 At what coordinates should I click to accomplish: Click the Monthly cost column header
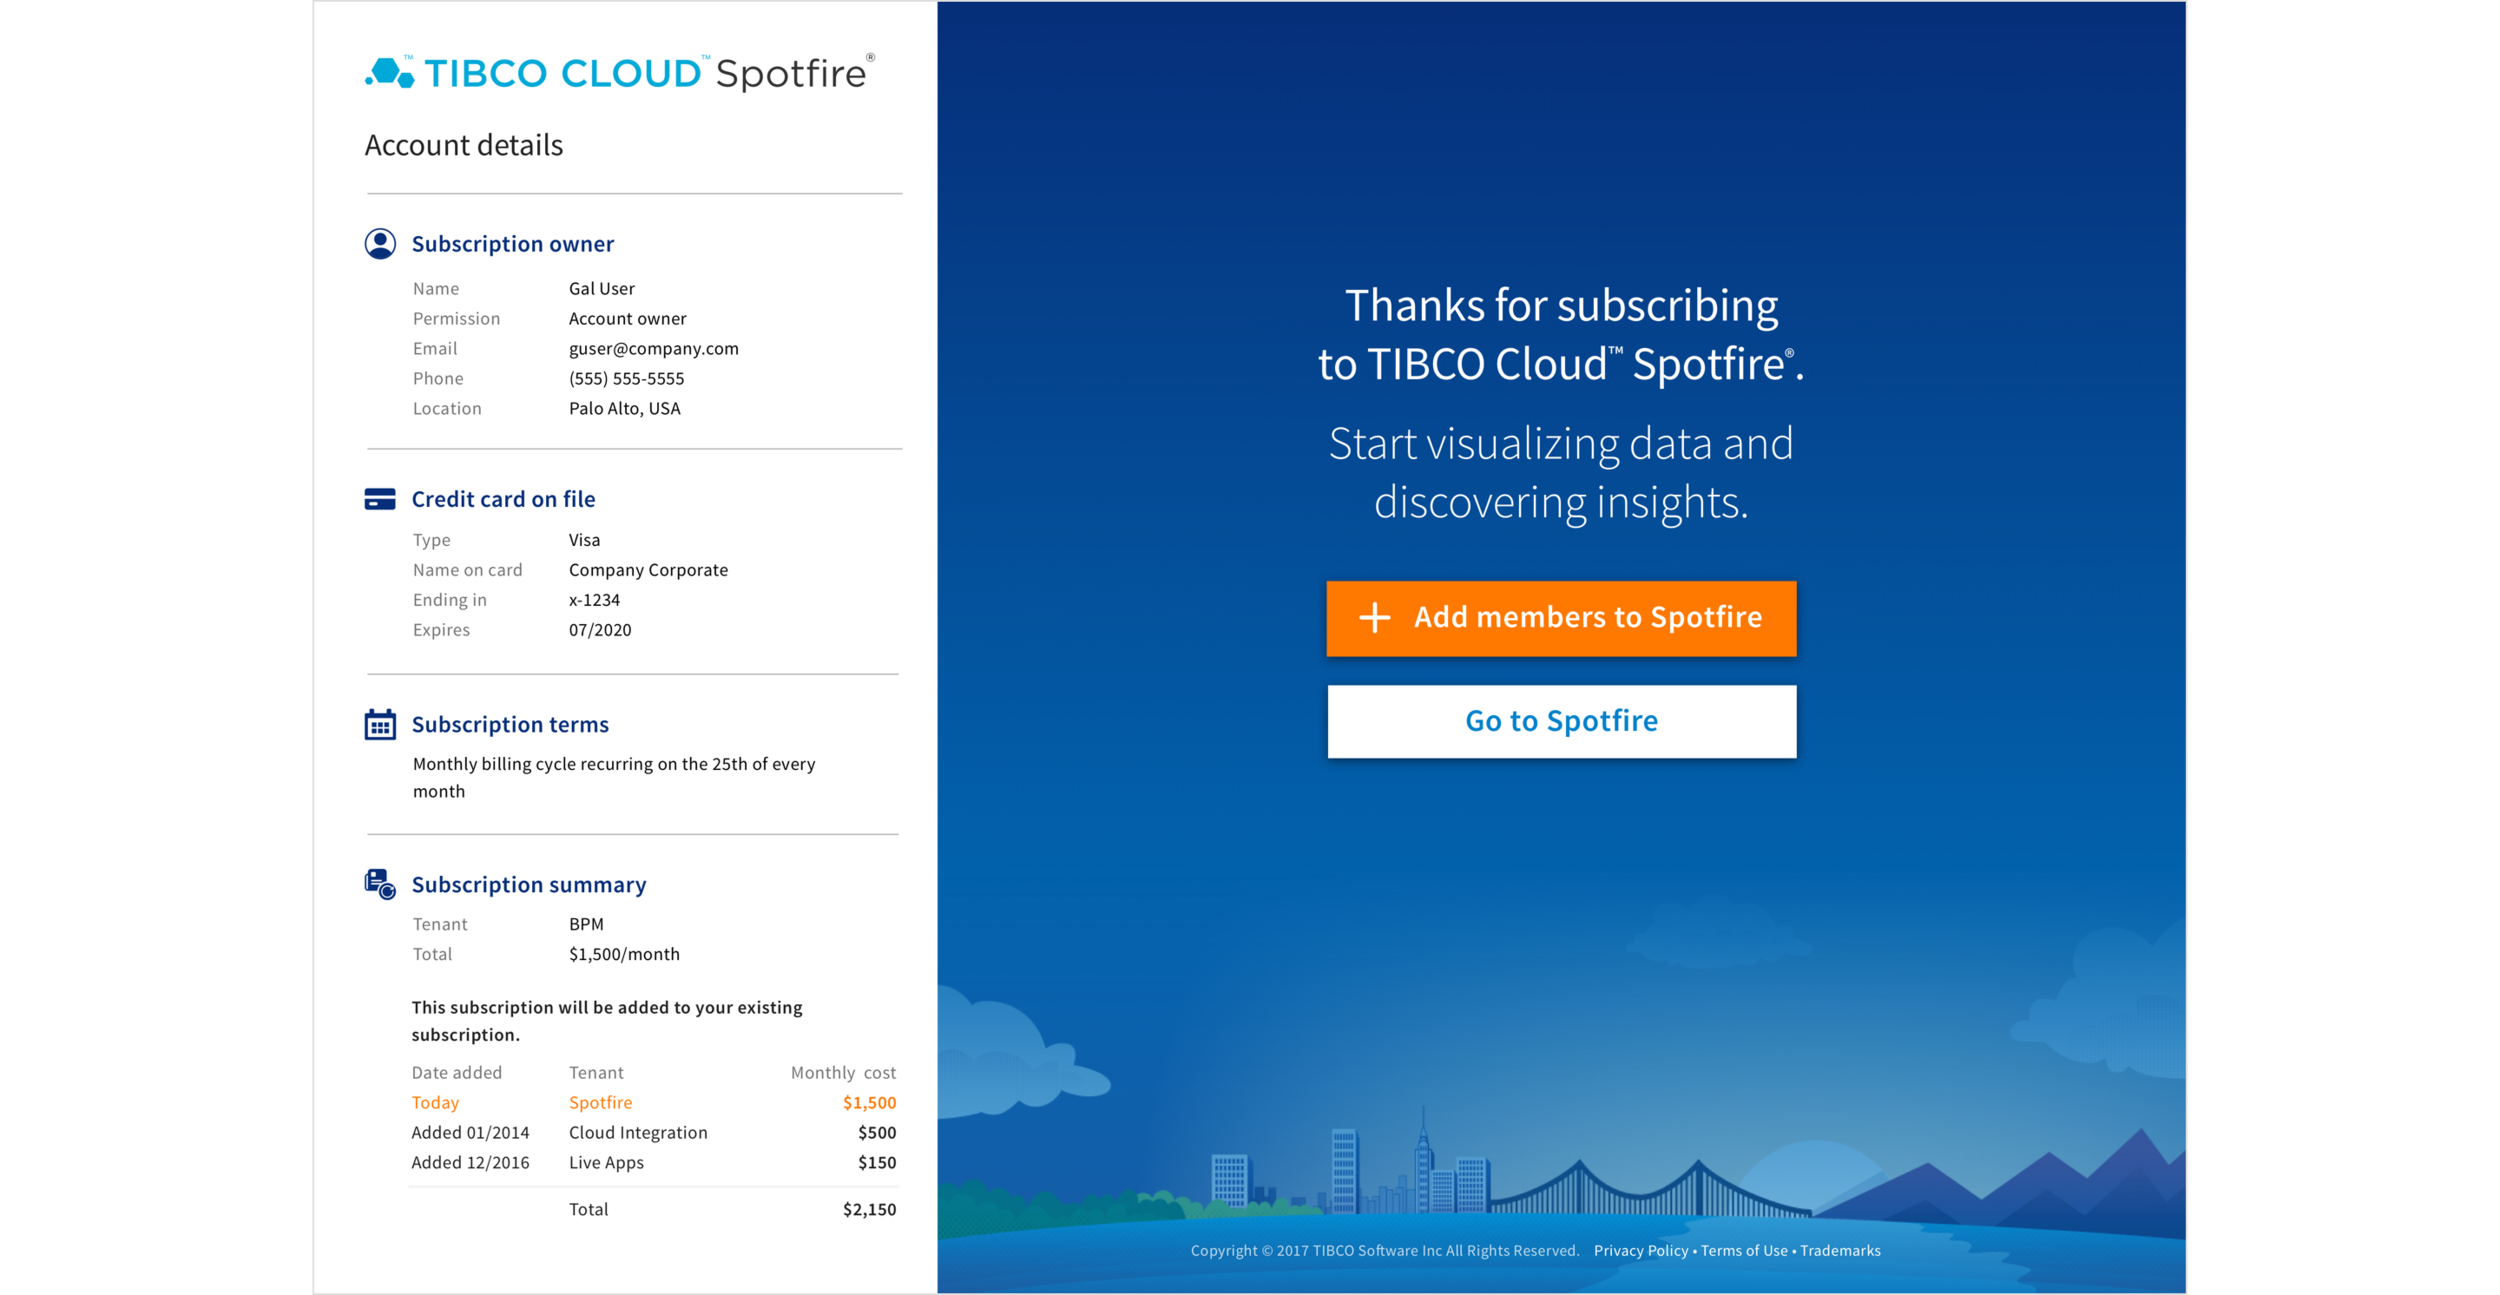[843, 1072]
